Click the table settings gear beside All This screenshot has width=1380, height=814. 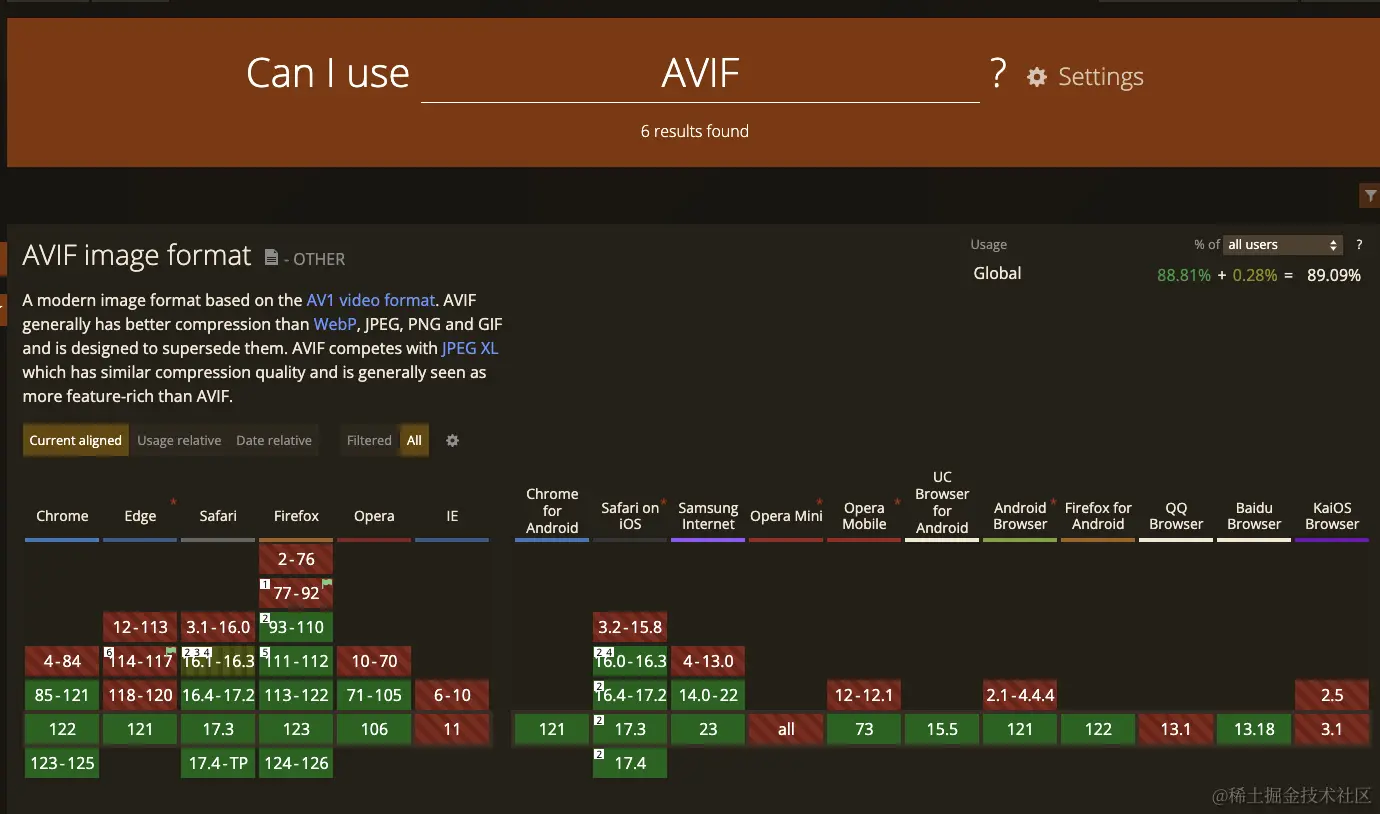[452, 440]
